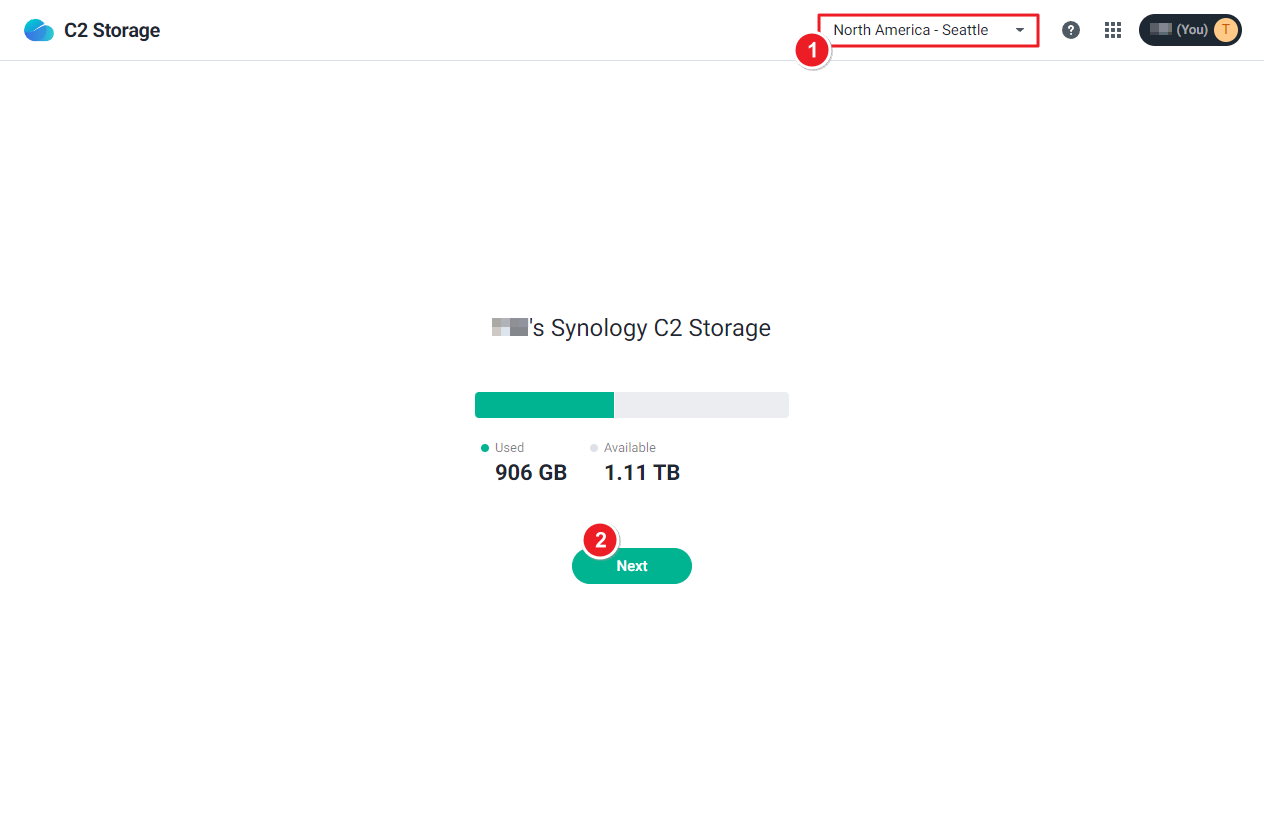Open the North America - Seattle region dropdown

tap(928, 30)
